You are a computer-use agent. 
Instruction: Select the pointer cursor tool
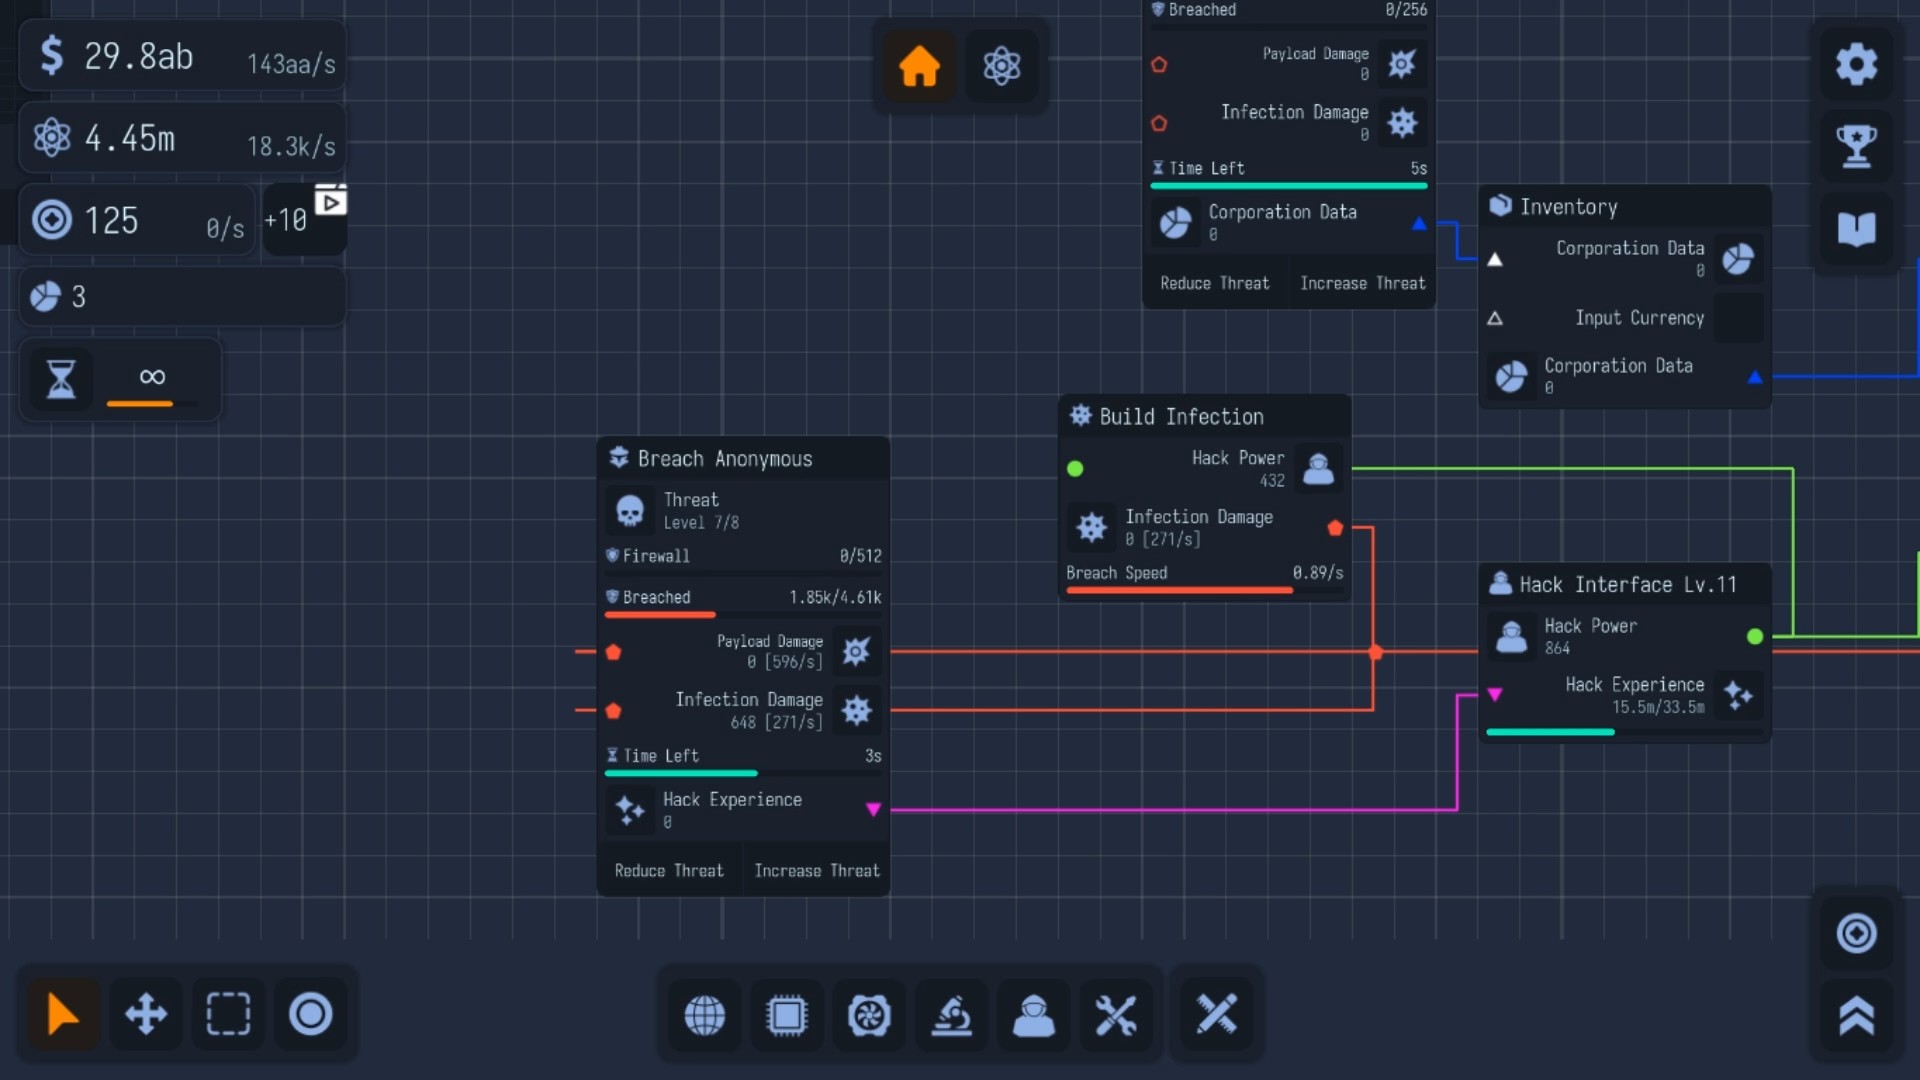[63, 1014]
